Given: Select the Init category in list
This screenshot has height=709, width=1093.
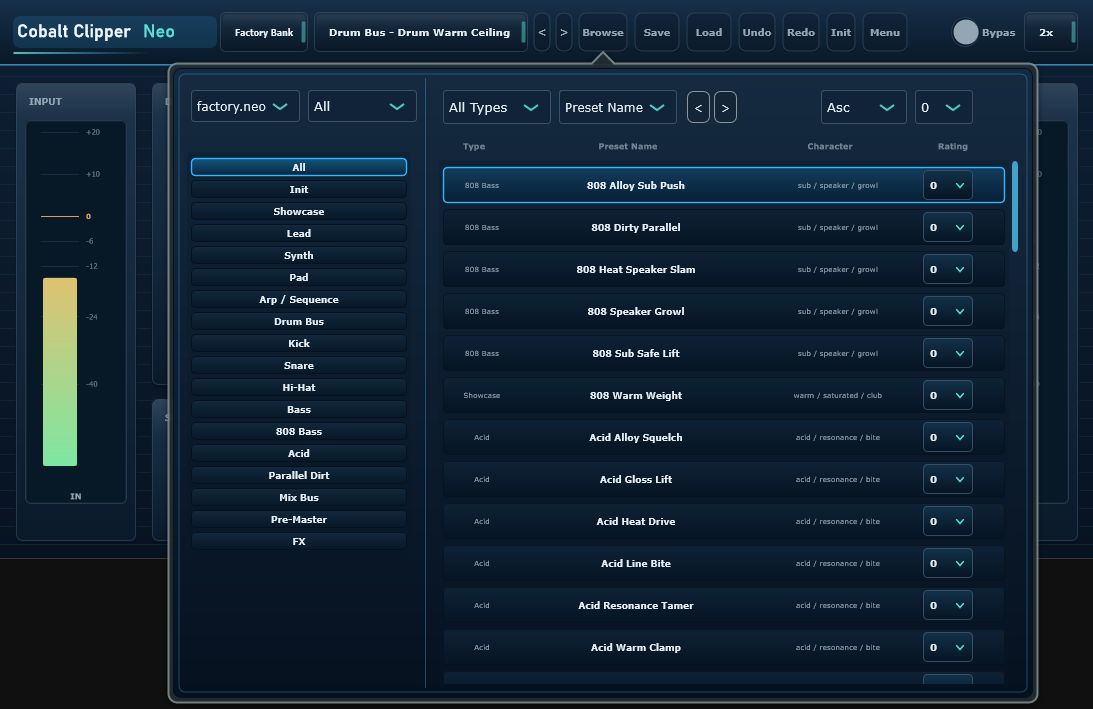Looking at the screenshot, I should click(298, 190).
